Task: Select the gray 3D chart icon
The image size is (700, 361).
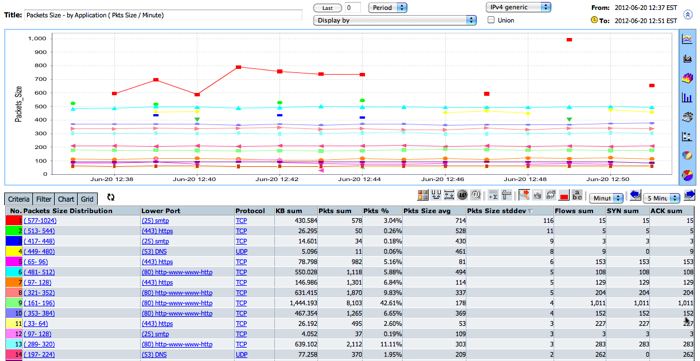Action: pyautogui.click(x=688, y=116)
